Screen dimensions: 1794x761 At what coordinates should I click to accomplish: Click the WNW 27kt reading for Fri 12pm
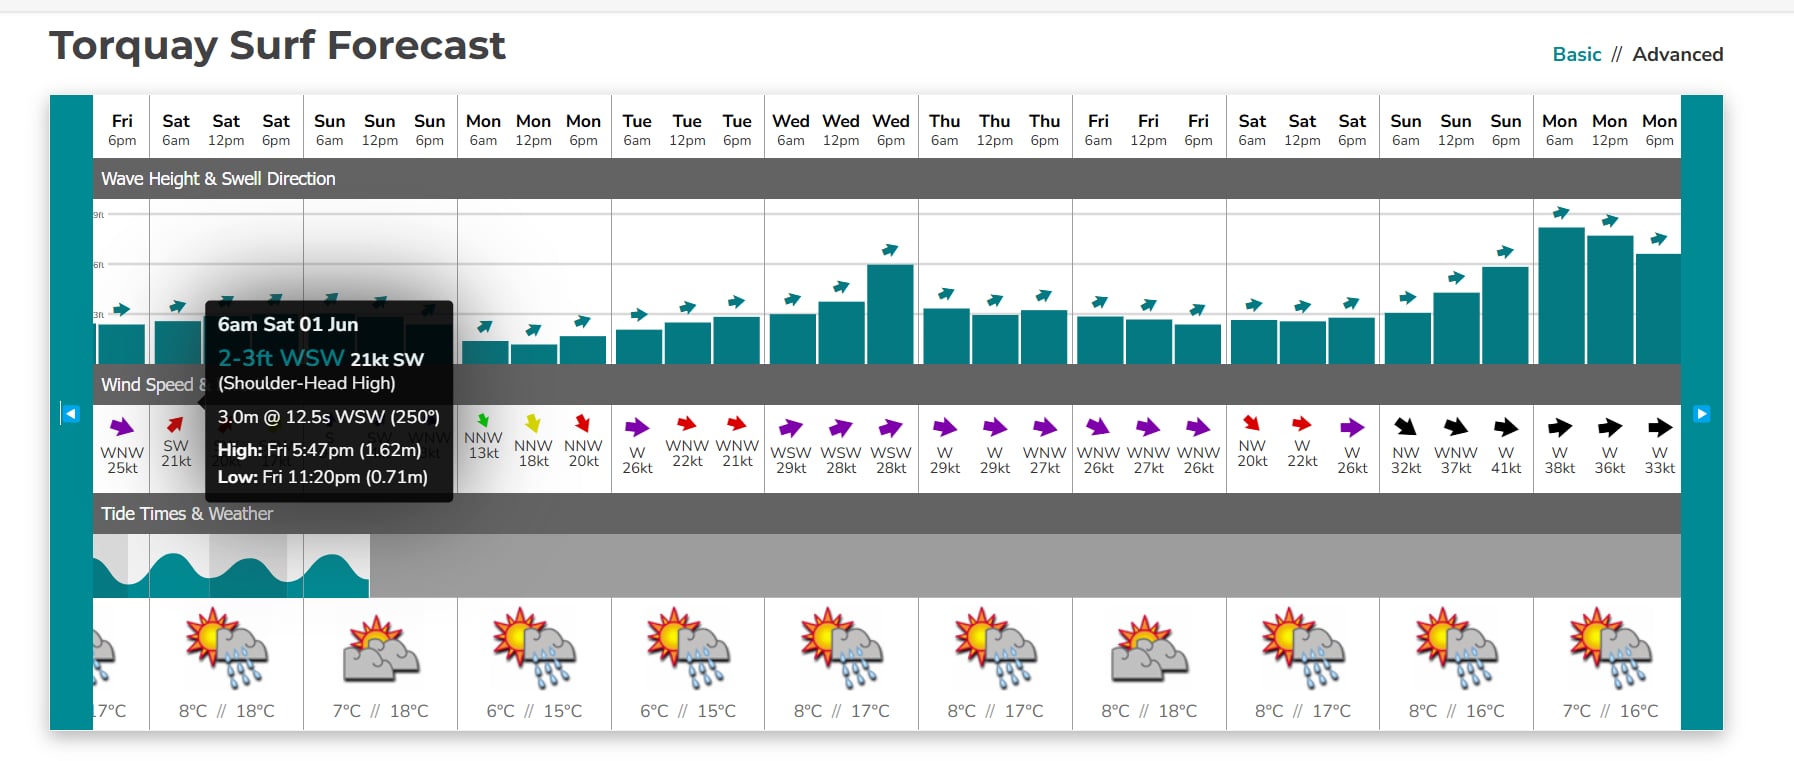pyautogui.click(x=1148, y=460)
